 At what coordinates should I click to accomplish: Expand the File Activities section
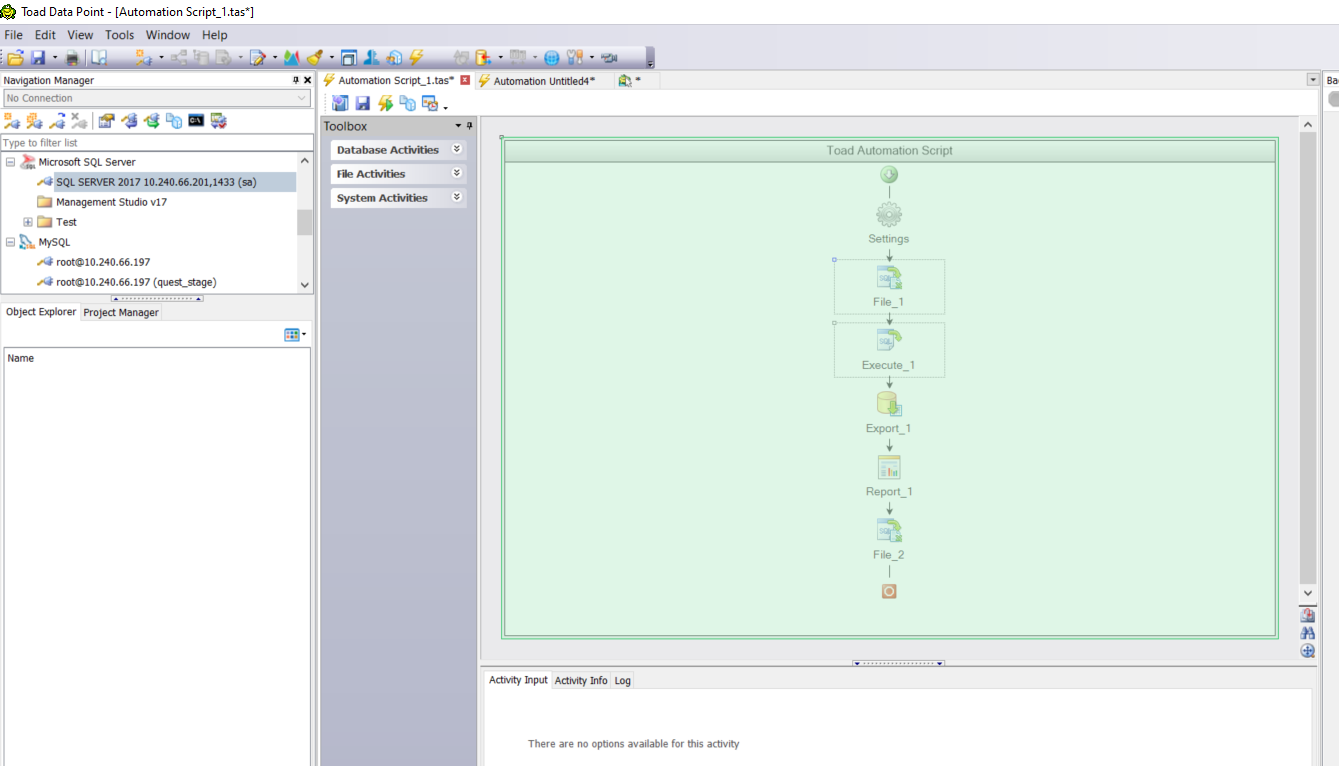457,173
